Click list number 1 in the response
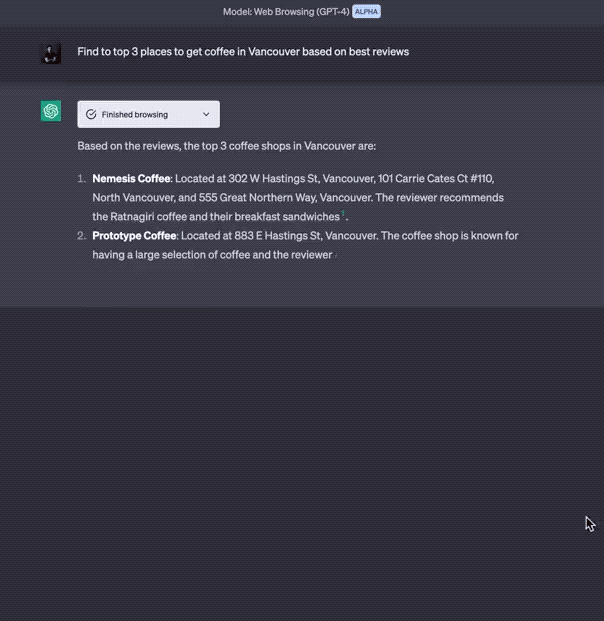Image resolution: width=604 pixels, height=621 pixels. pos(82,178)
